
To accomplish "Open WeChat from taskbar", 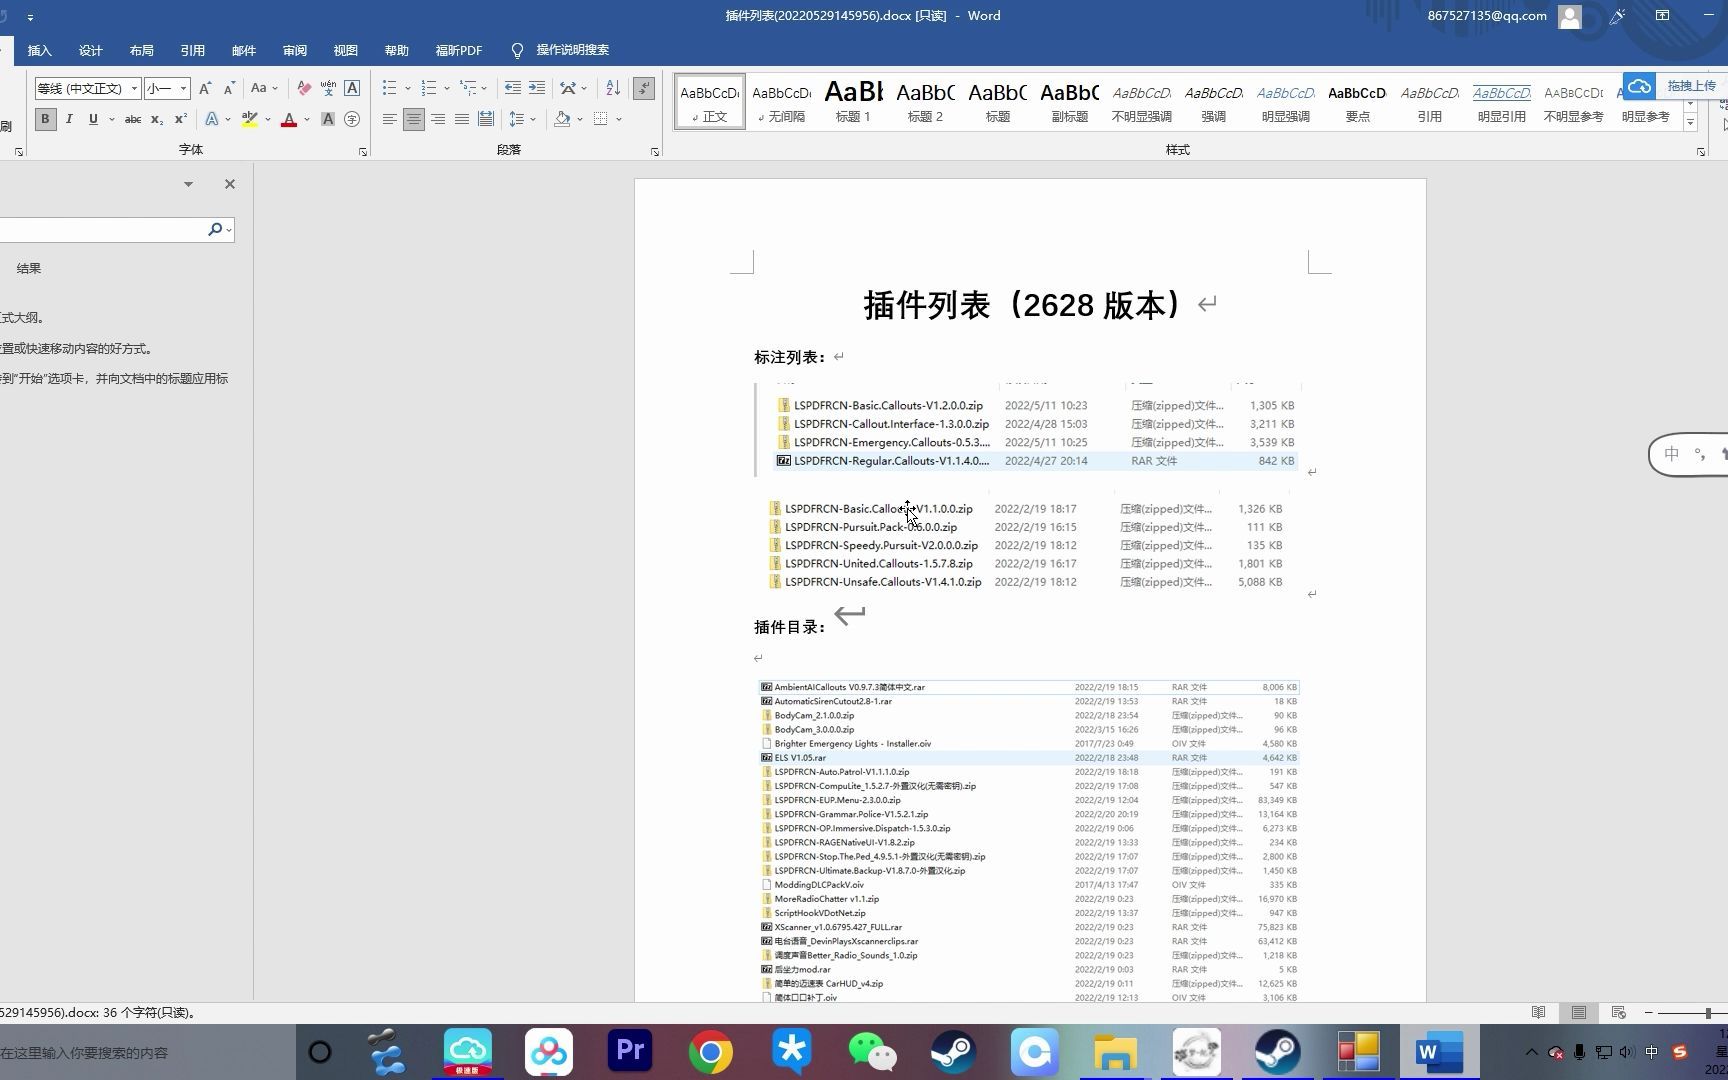I will click(872, 1052).
